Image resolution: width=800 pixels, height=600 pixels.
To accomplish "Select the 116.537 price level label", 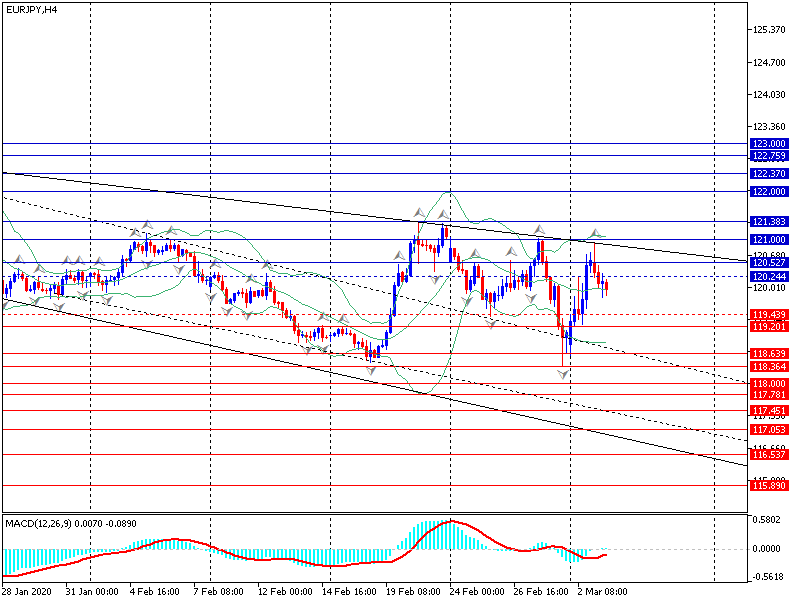I will 768,455.
